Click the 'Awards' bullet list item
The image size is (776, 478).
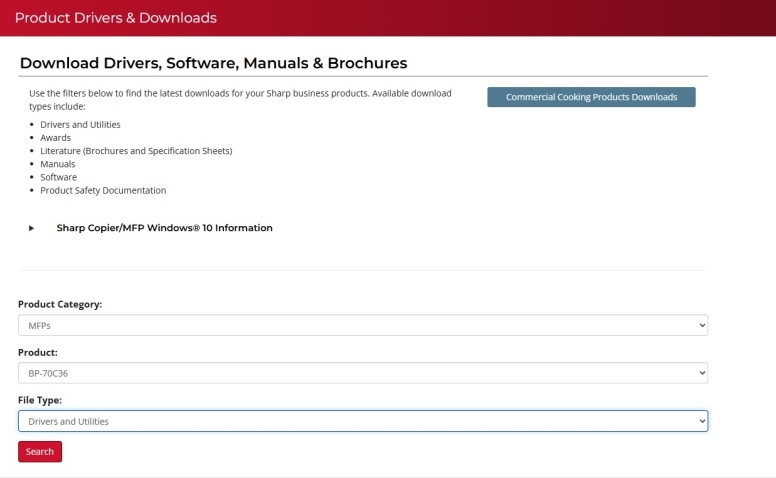(56, 138)
